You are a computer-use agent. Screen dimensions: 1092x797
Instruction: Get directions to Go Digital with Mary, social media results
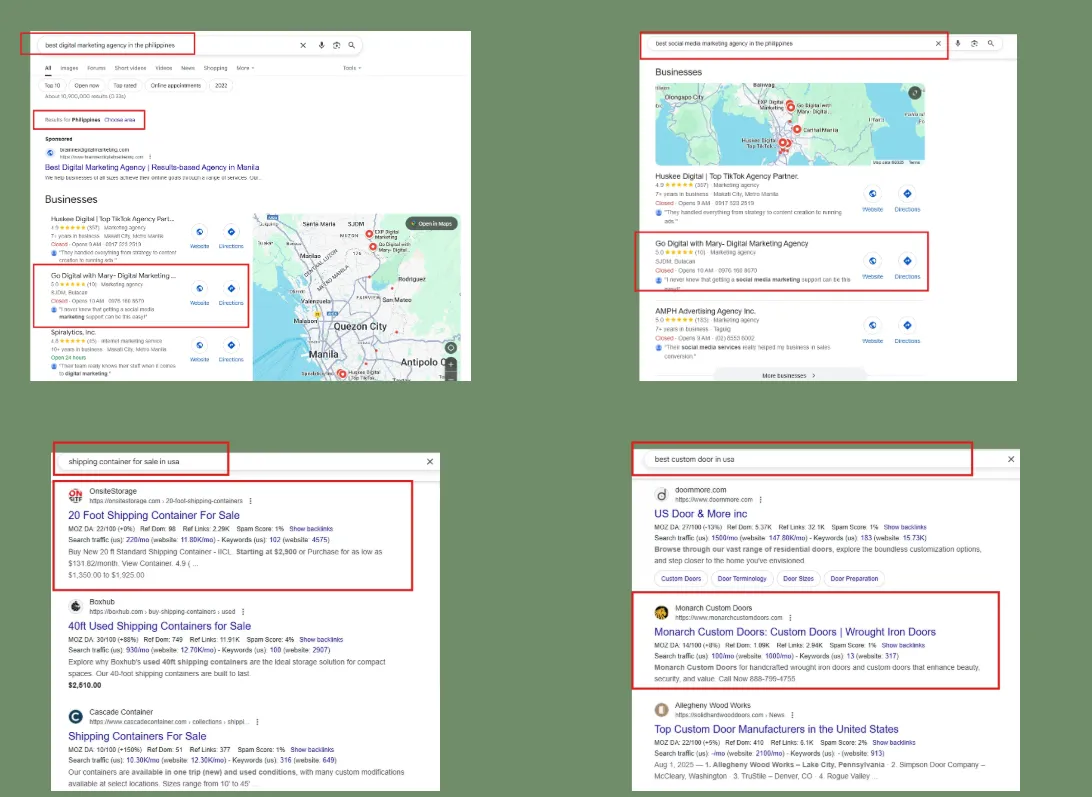coord(907,261)
